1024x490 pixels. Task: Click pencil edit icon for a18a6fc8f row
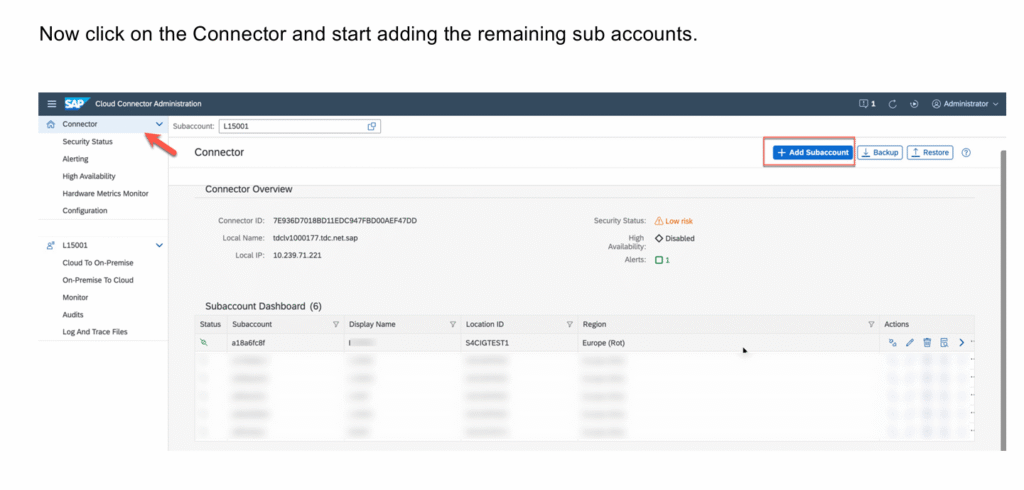(910, 342)
